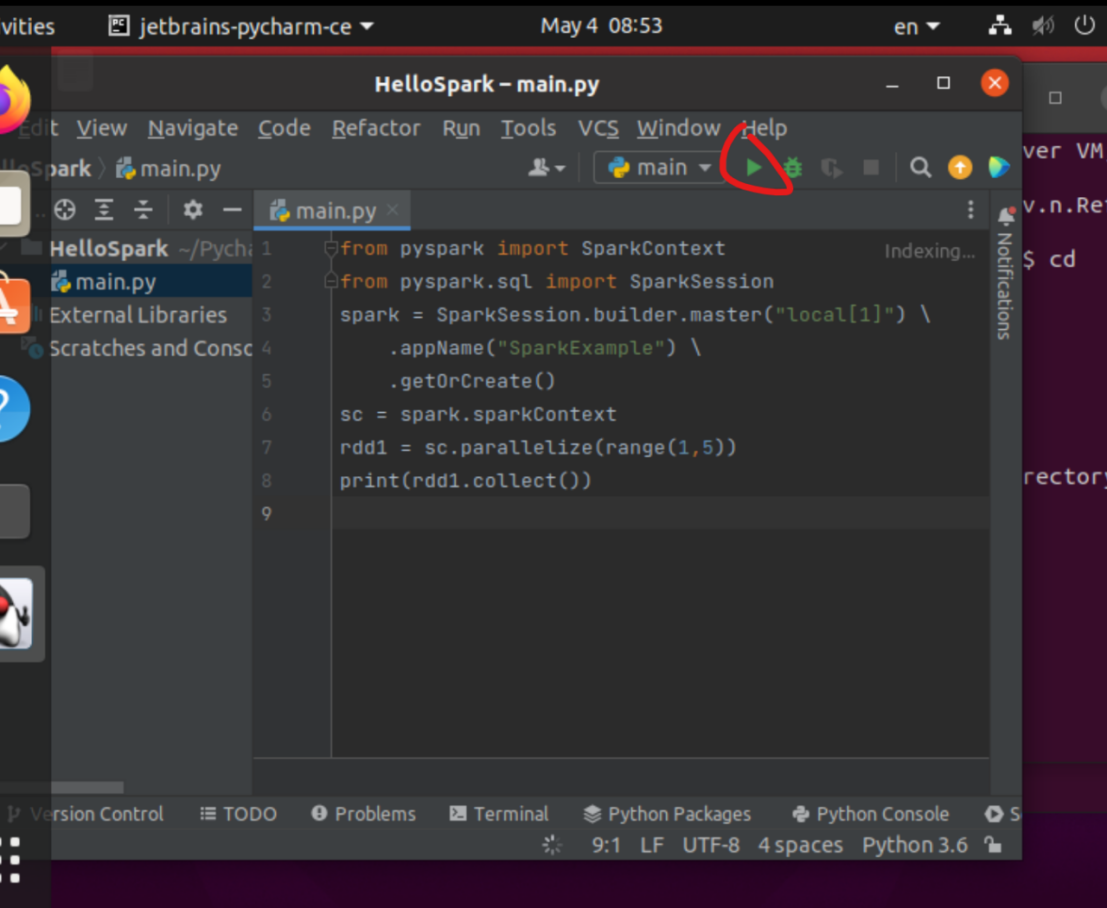This screenshot has width=1107, height=908.
Task: Start debugging with the green bug icon
Action: 793,167
